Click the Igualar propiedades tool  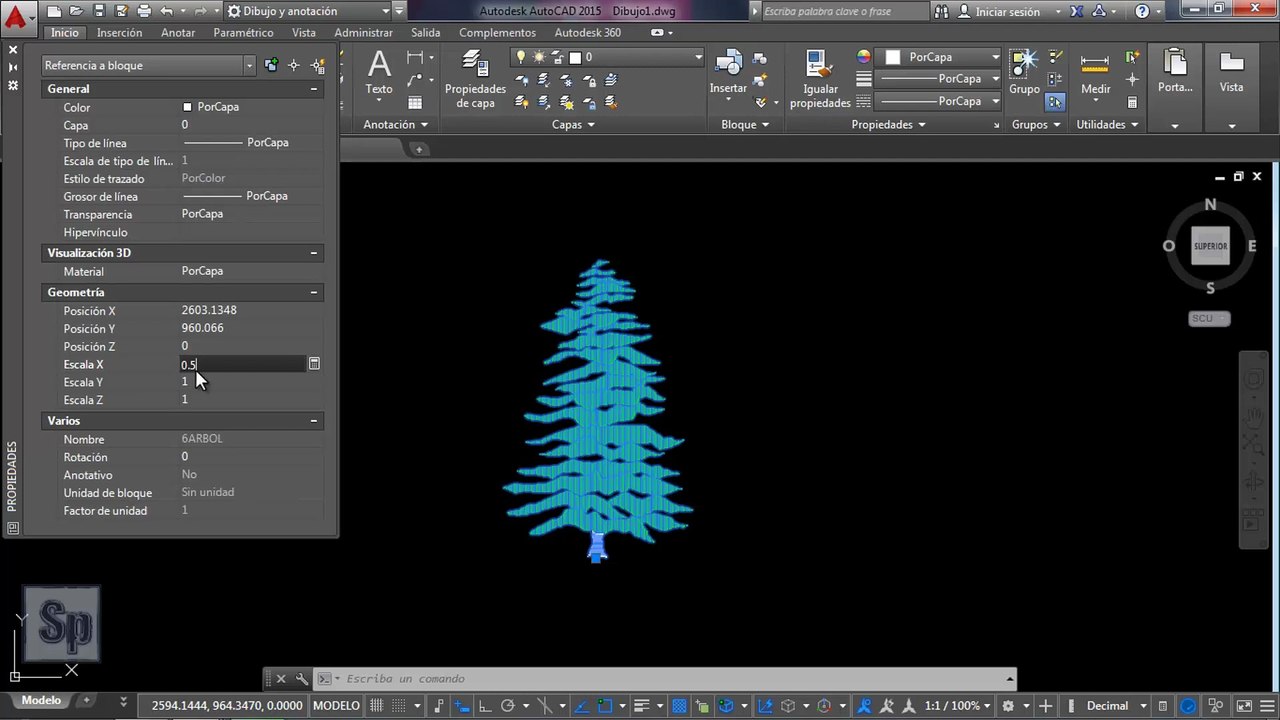pos(820,79)
